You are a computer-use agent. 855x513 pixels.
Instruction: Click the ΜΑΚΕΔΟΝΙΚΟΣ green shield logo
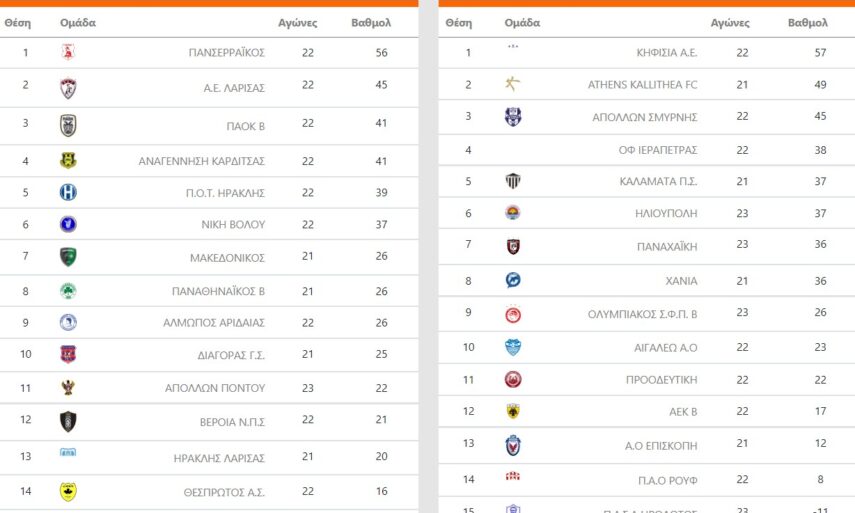[x=68, y=257]
